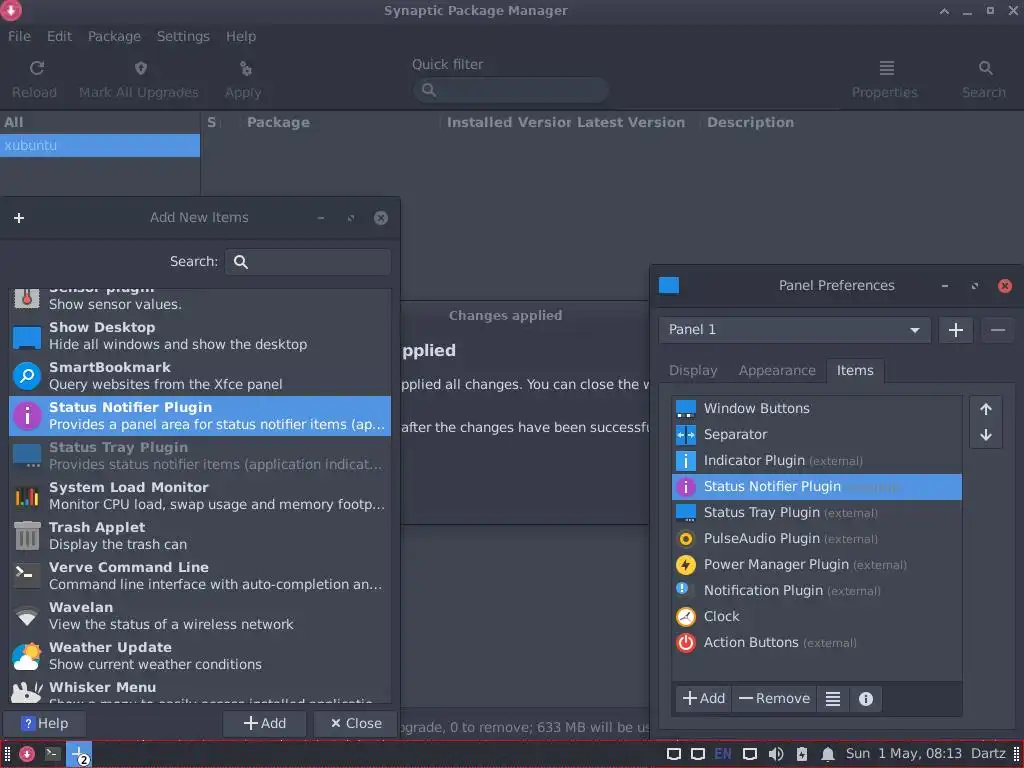Open the Settings menu
Screen dimensions: 1024x768
pos(183,37)
